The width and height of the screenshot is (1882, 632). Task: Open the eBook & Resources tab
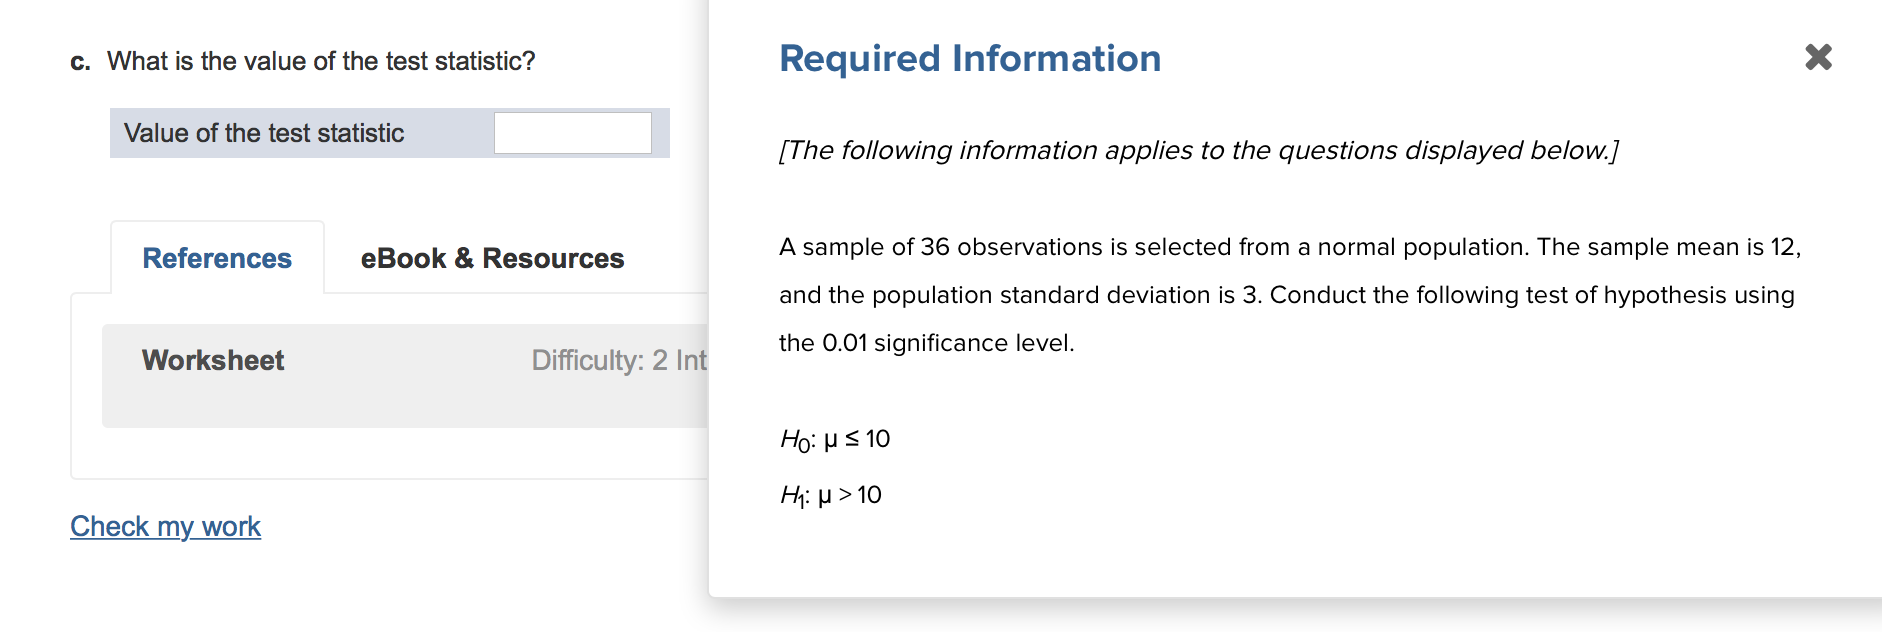coord(492,258)
